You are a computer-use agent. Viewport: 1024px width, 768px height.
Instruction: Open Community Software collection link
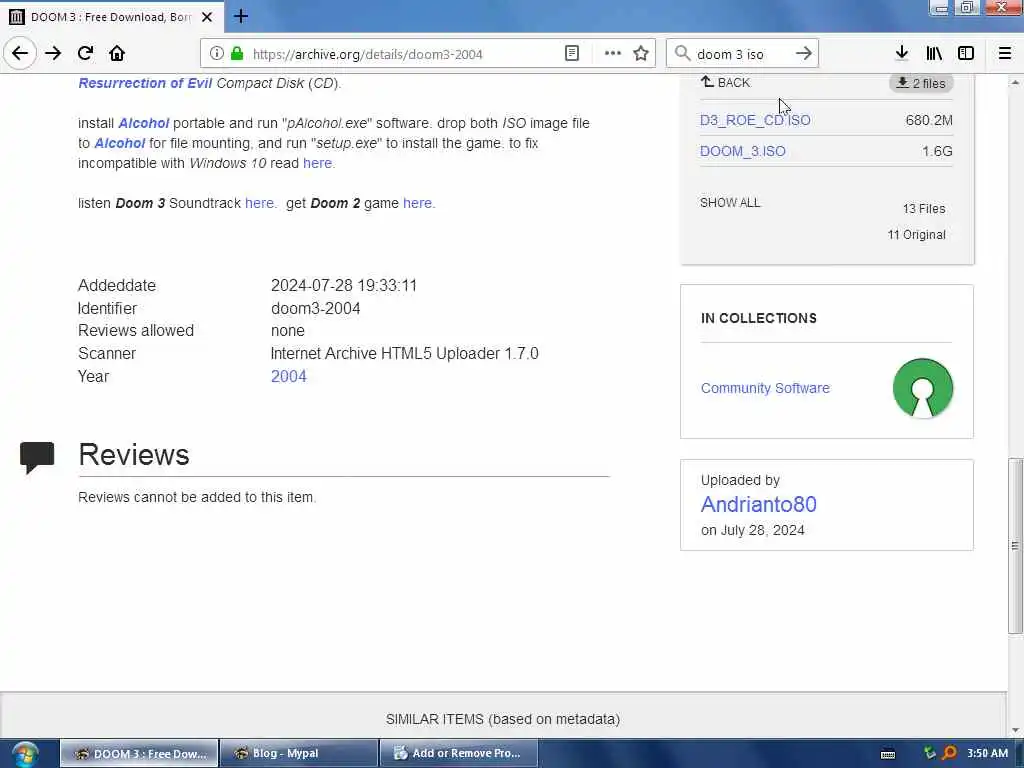(x=765, y=388)
